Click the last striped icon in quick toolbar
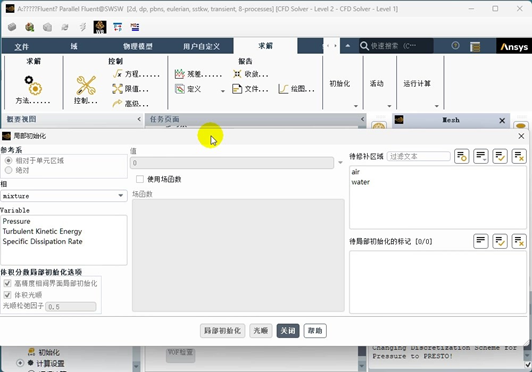 pos(135,27)
